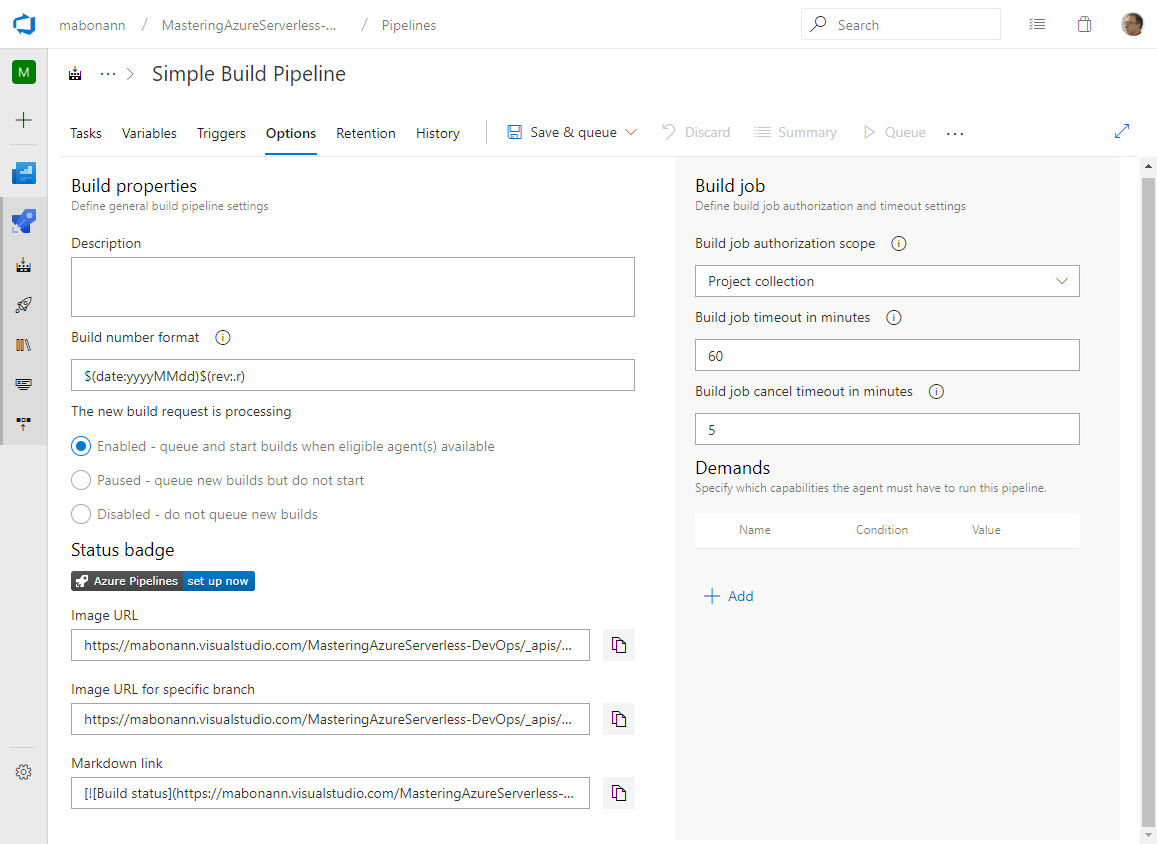
Task: Open the project M avatar tile
Action: tap(24, 72)
